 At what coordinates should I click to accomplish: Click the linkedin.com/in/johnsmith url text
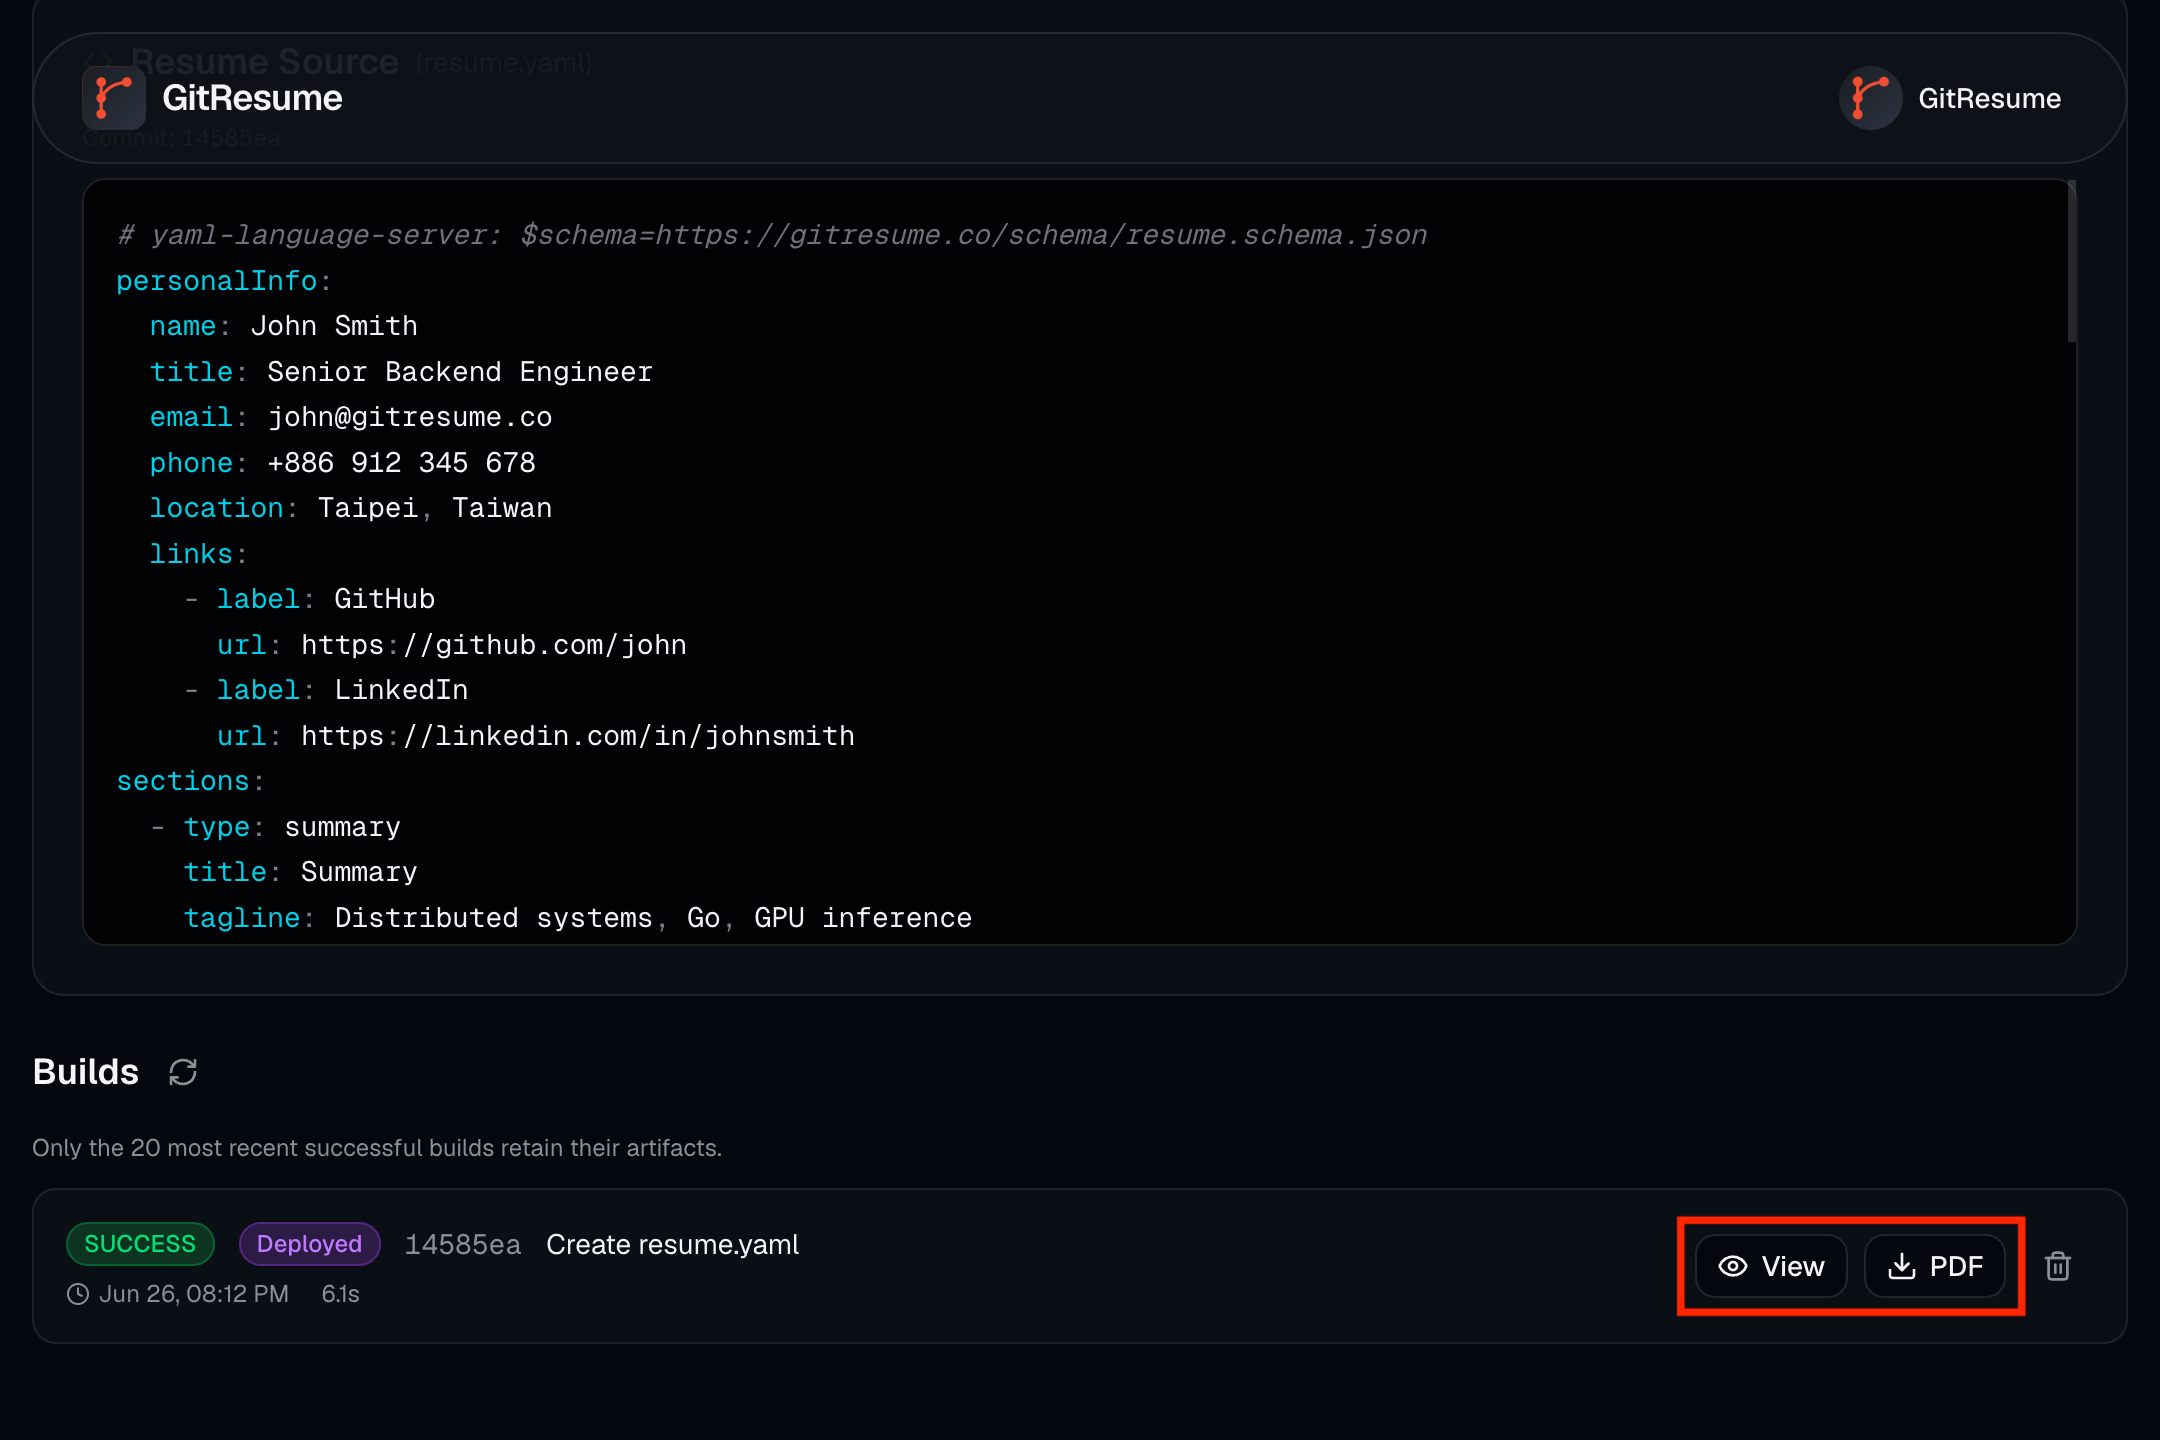[x=578, y=736]
